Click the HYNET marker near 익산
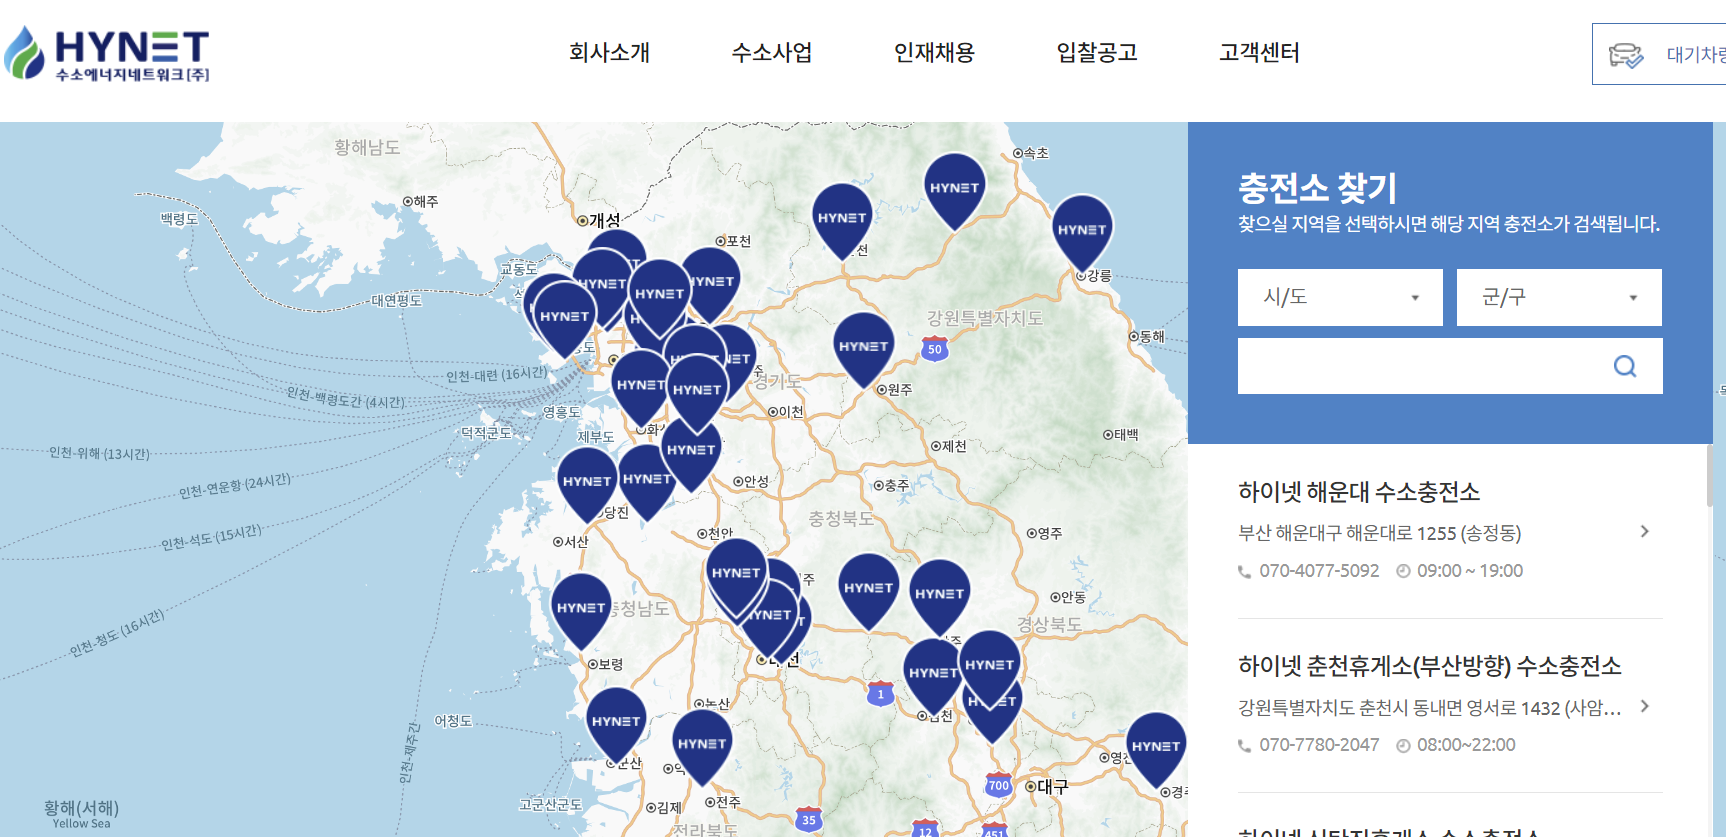1726x837 pixels. point(702,747)
